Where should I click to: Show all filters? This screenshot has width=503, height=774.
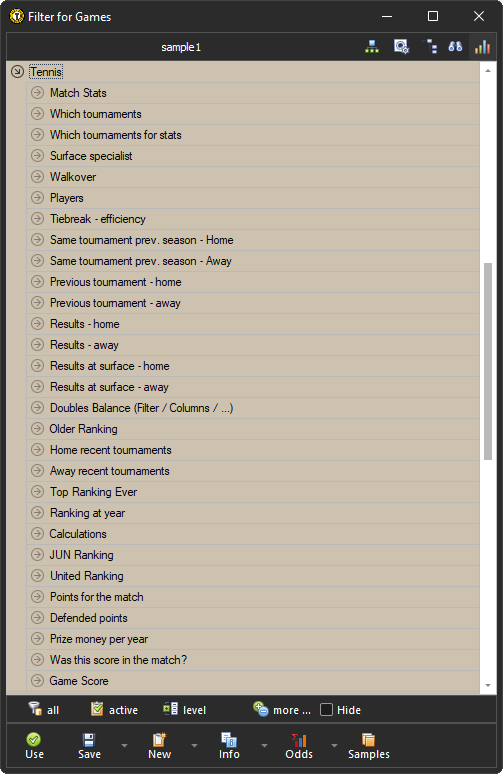pyautogui.click(x=43, y=709)
